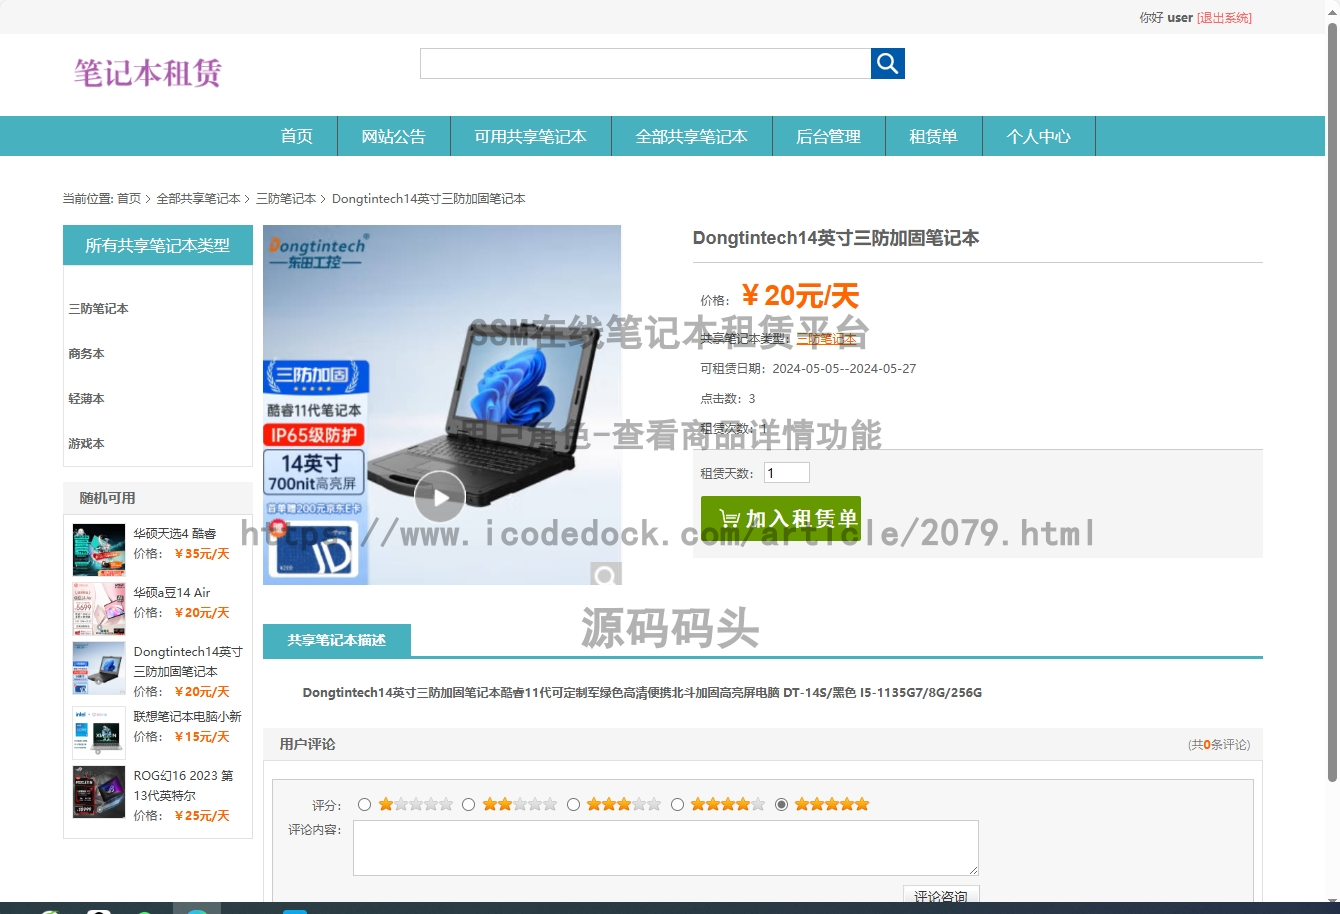Image resolution: width=1340 pixels, height=914 pixels.
Task: Select the 共享笔记本描述 tab
Action: click(x=337, y=640)
